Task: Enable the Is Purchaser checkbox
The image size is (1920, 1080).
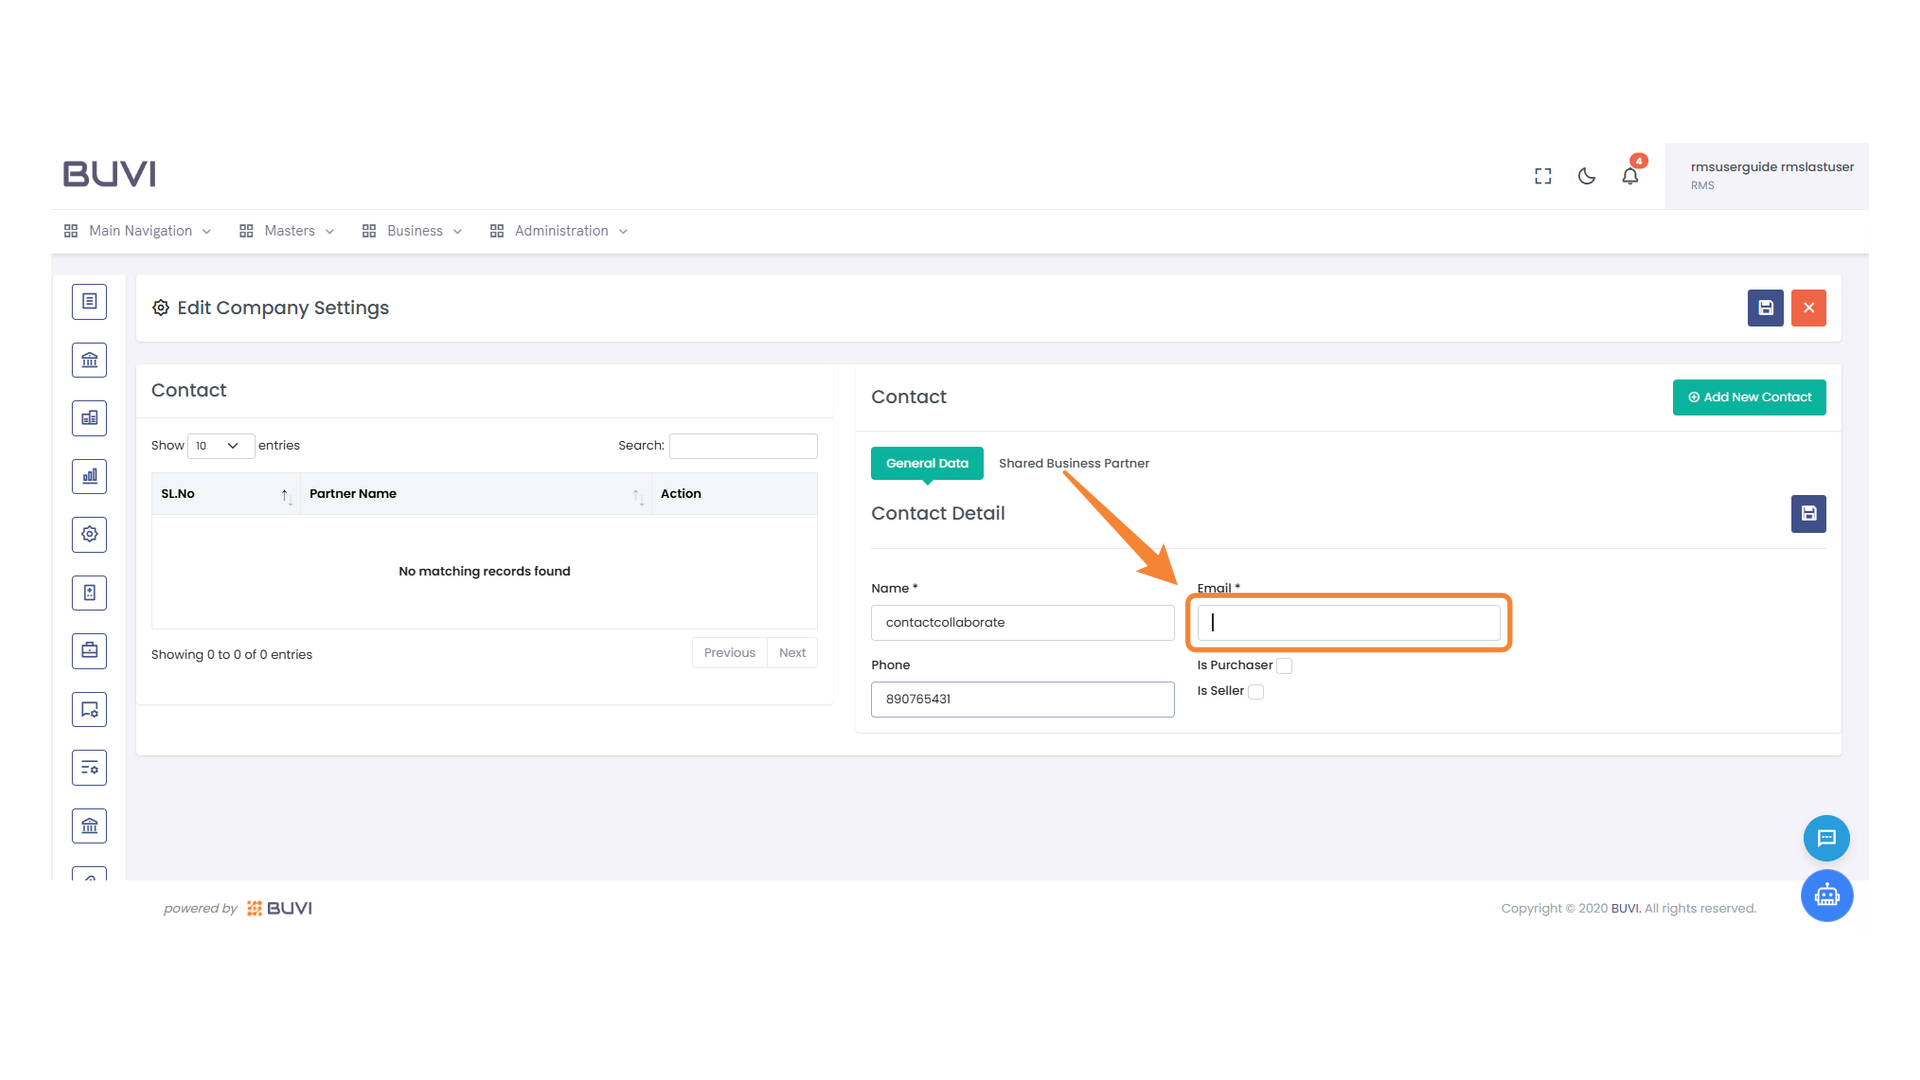Action: pyautogui.click(x=1284, y=665)
